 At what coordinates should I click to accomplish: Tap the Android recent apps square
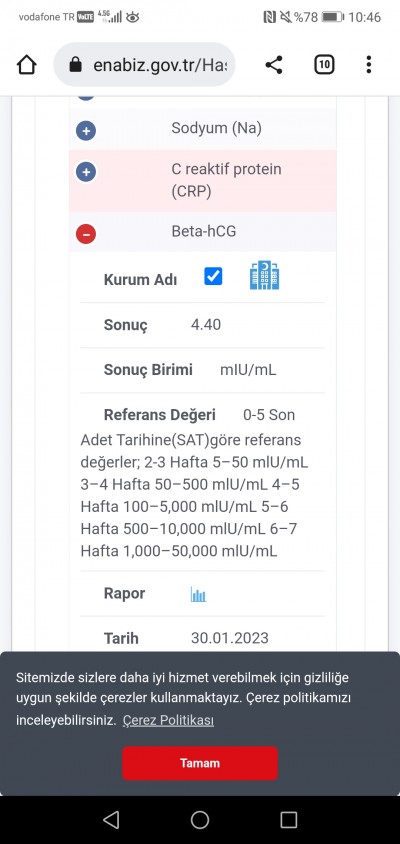(289, 820)
